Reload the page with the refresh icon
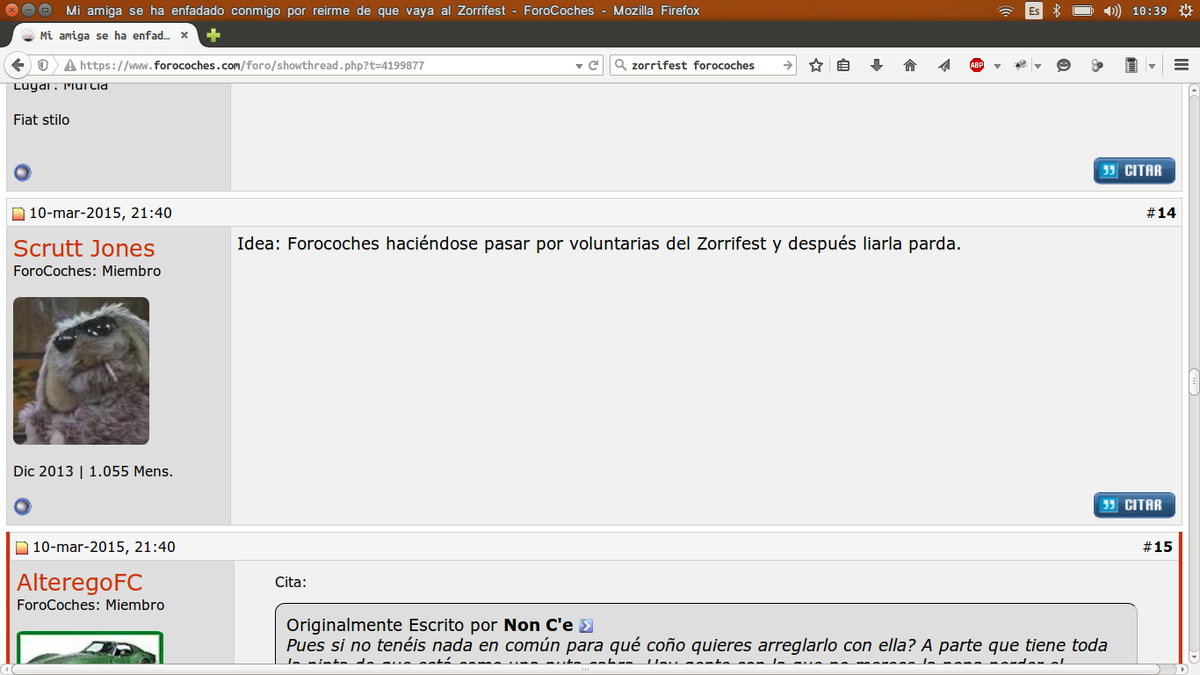This screenshot has height=675, width=1200. pos(594,65)
